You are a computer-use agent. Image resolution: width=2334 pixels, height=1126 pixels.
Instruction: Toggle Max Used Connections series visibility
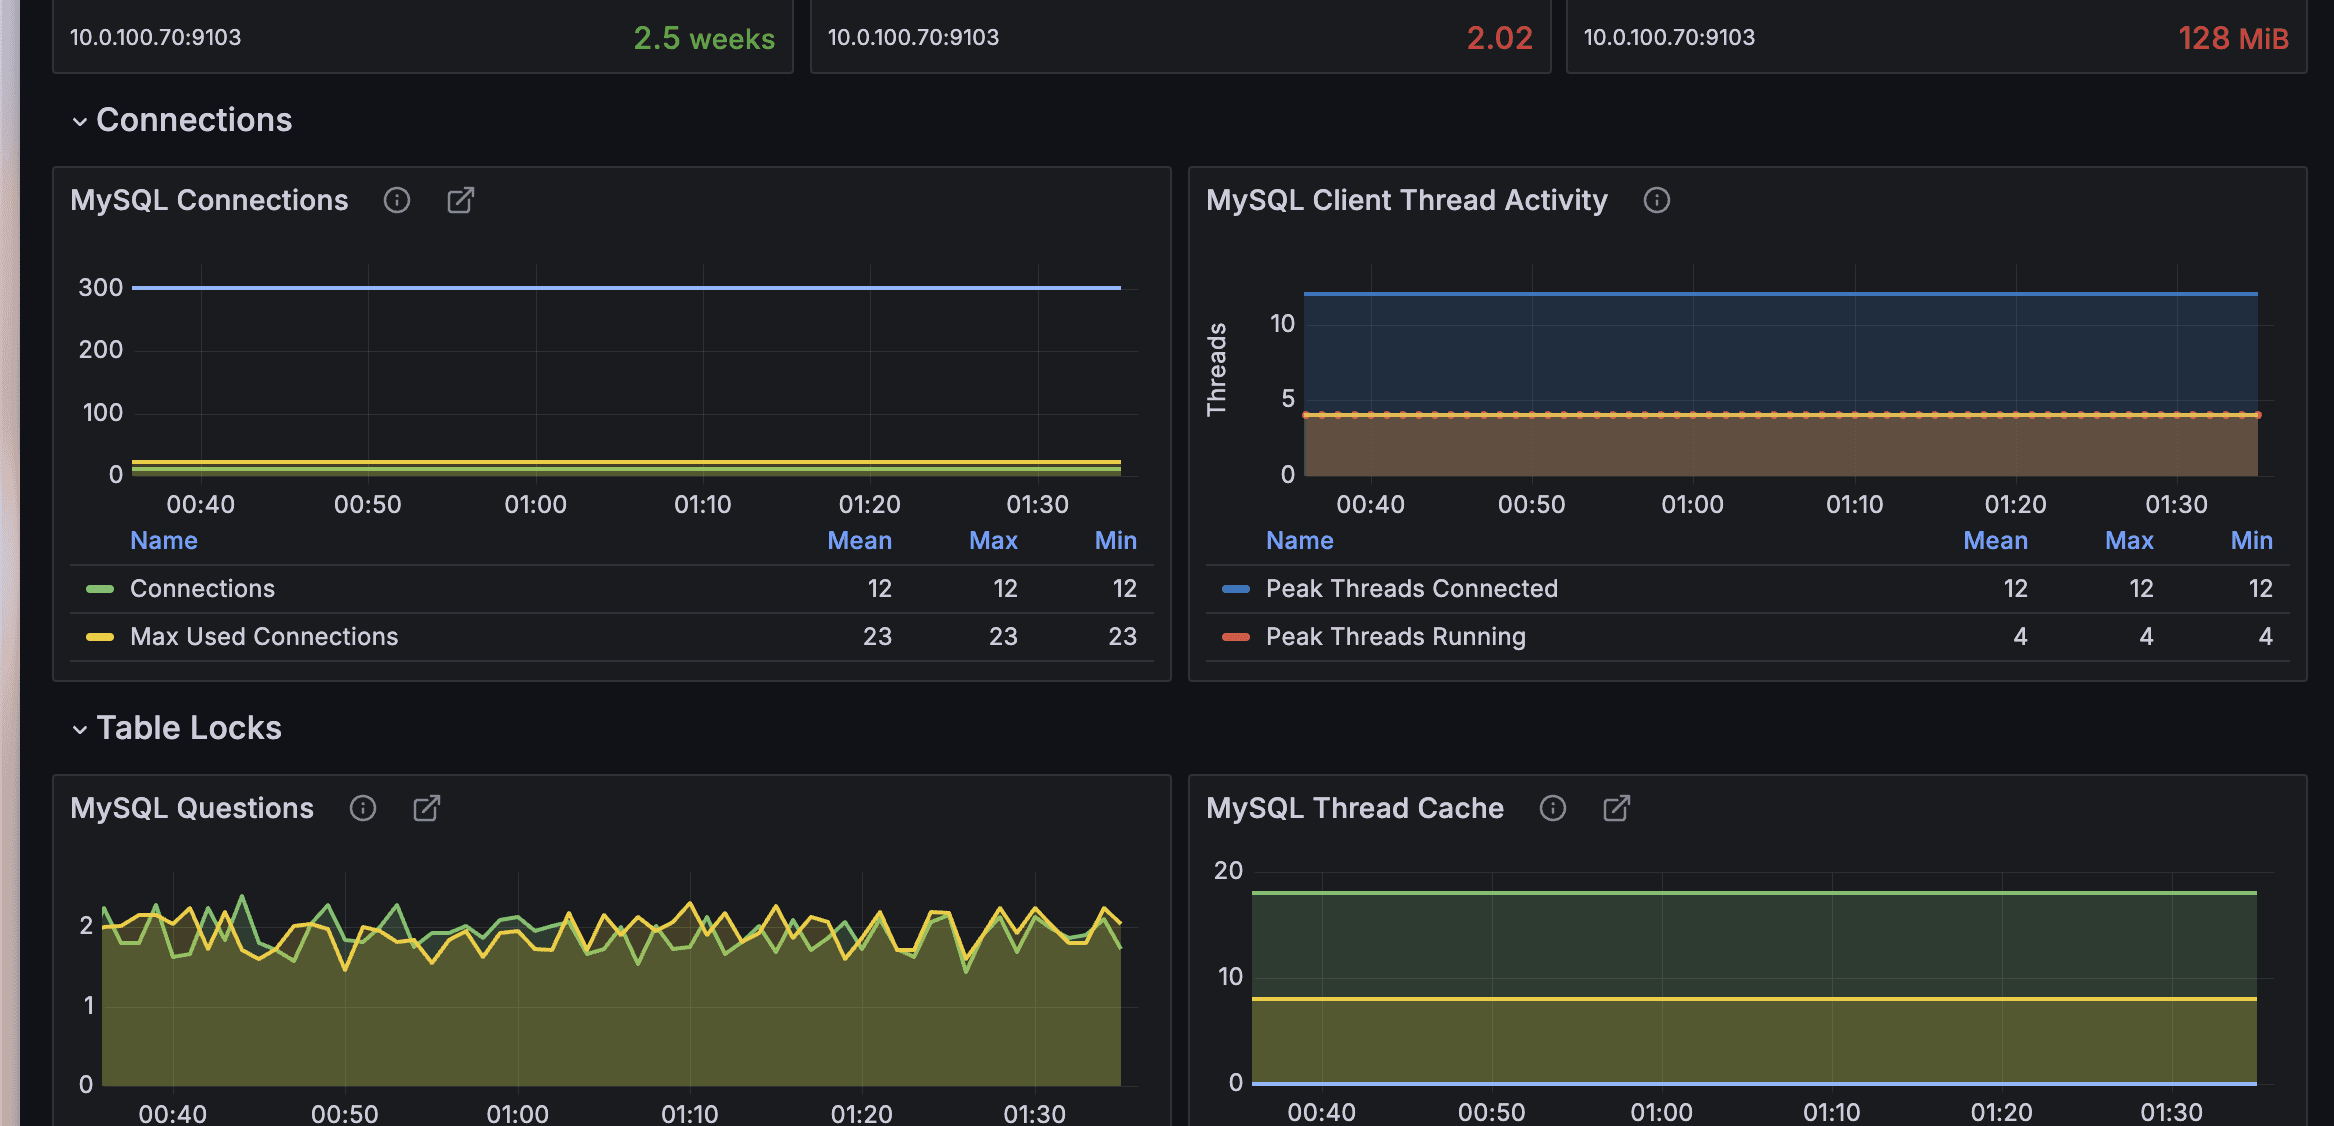(x=264, y=637)
